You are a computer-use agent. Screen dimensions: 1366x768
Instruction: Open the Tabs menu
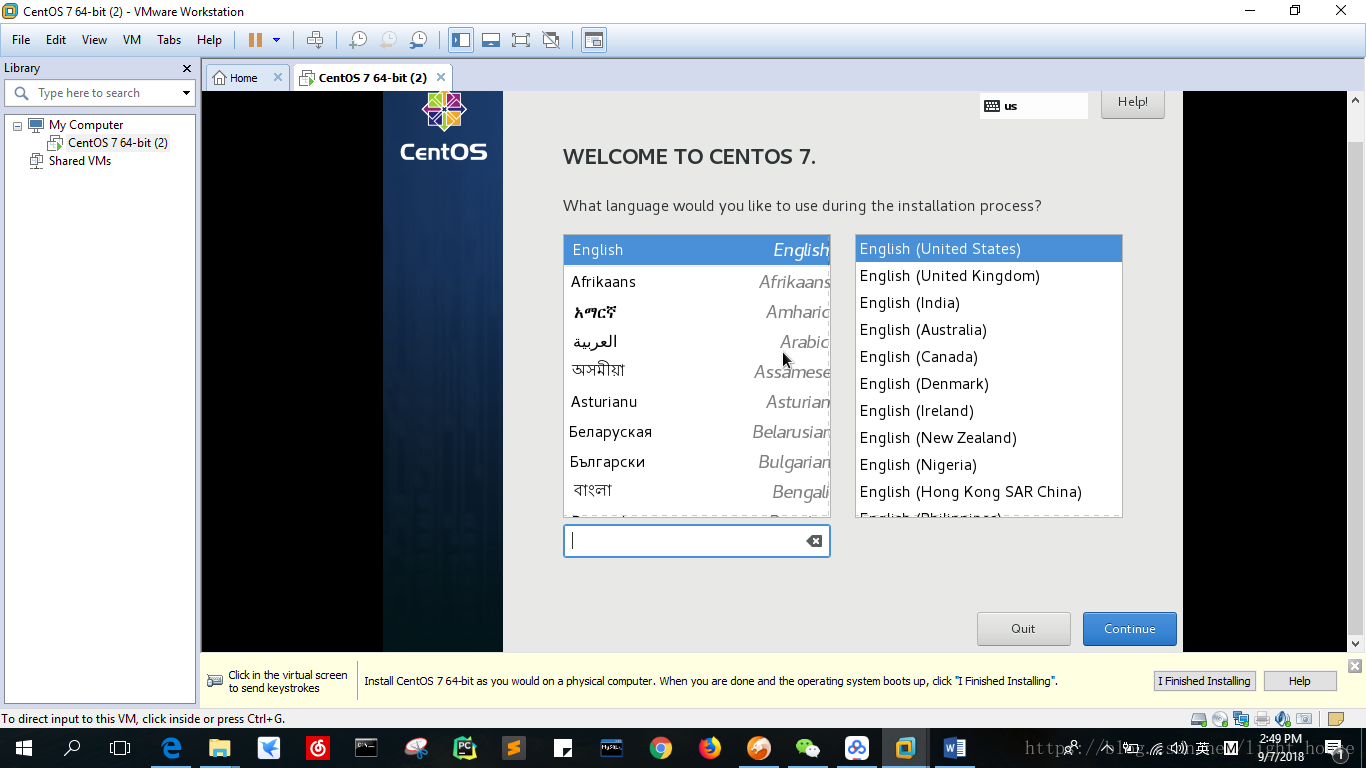tap(169, 40)
